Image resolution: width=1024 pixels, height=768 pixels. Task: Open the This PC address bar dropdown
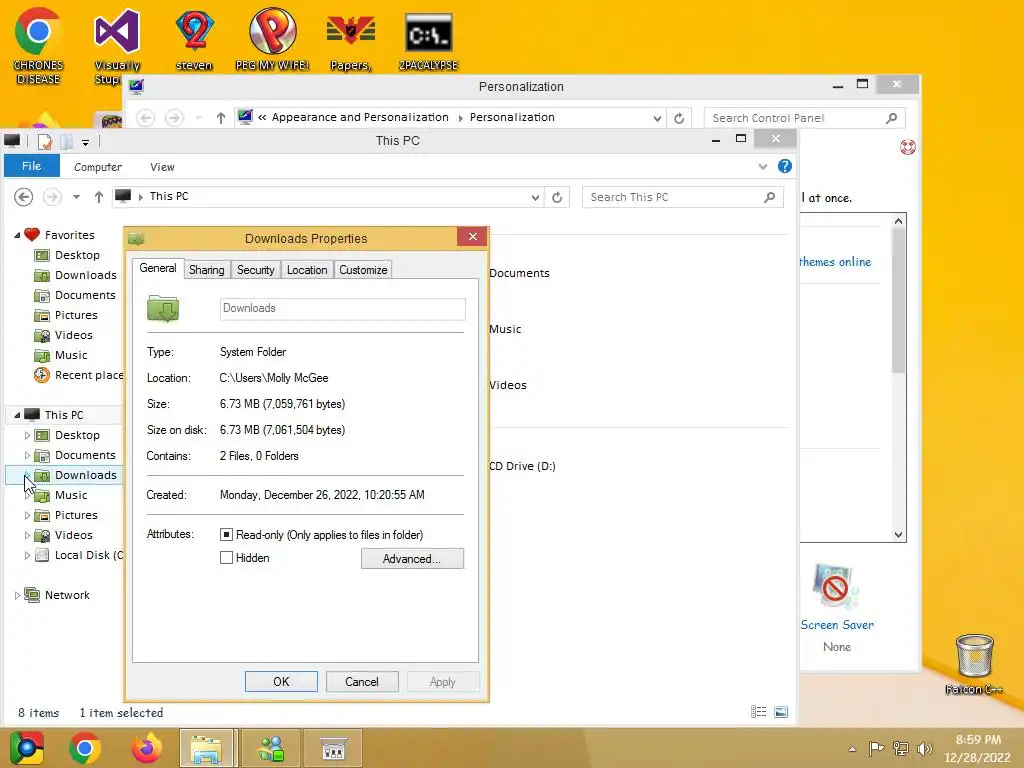point(536,197)
